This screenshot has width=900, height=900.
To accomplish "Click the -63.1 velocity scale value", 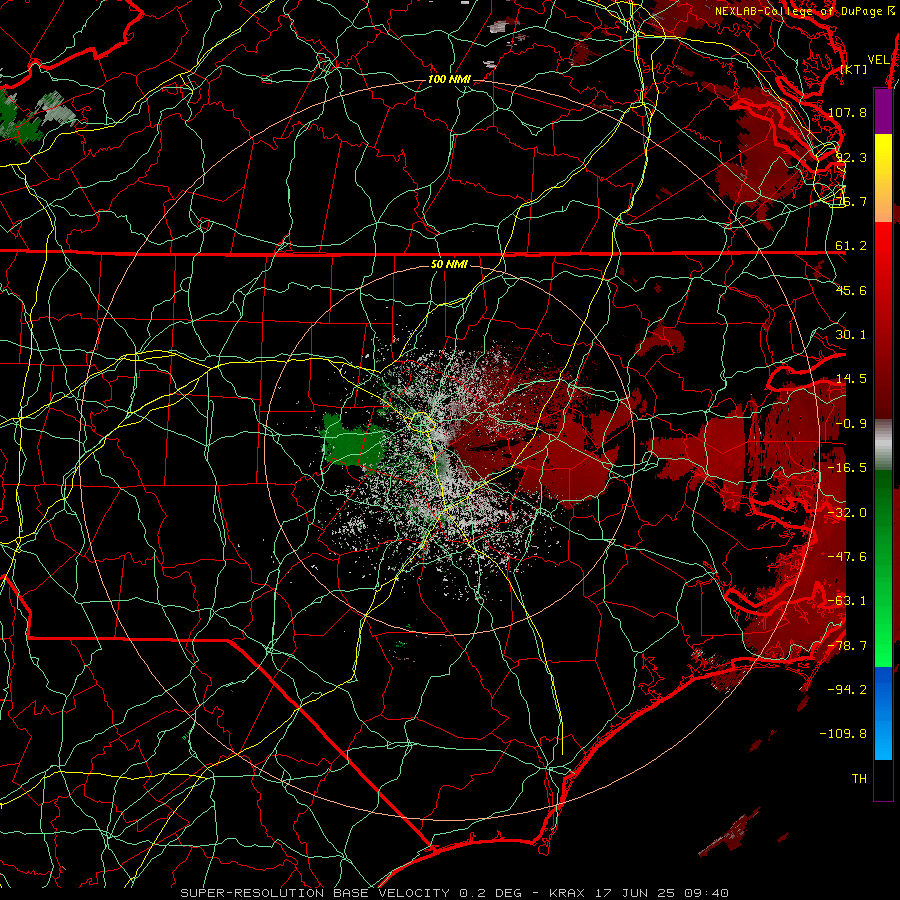I will 847,601.
